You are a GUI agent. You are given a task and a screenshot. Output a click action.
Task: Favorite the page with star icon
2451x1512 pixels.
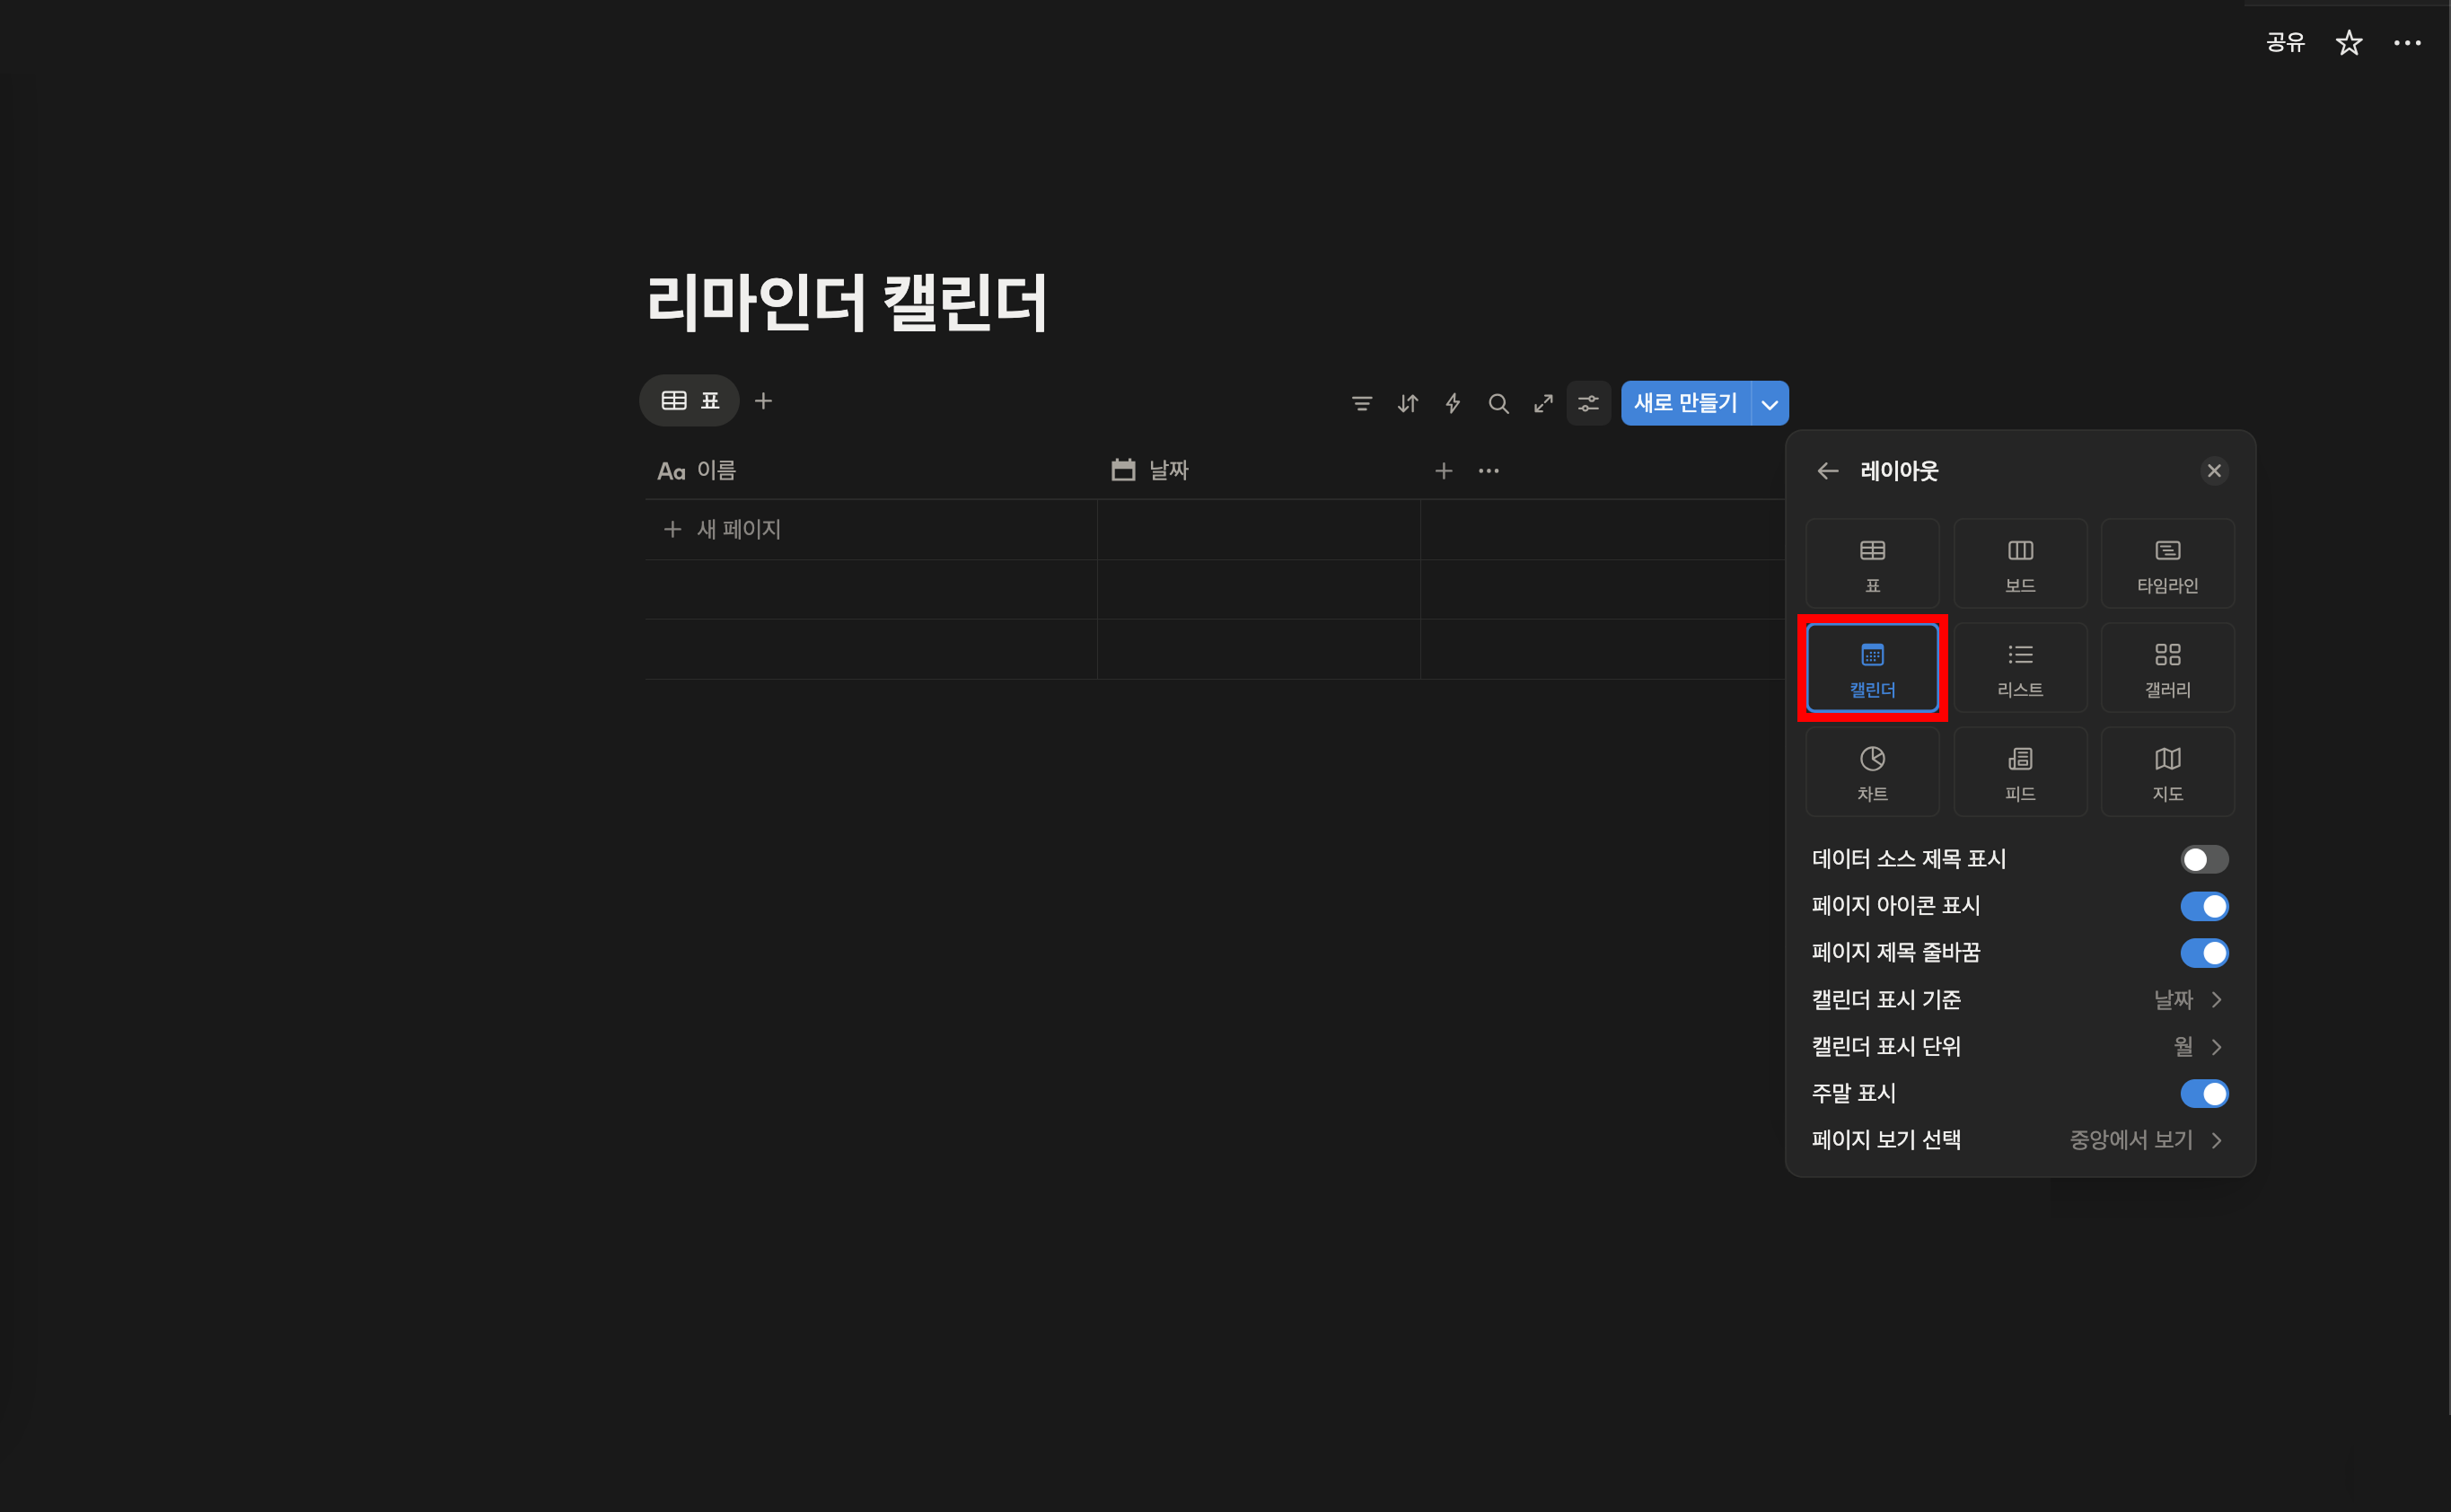click(2348, 43)
